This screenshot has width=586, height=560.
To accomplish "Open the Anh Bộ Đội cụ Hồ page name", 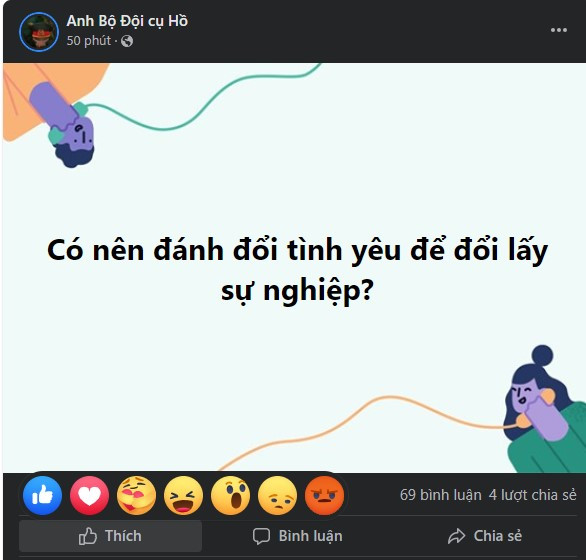I will click(127, 21).
